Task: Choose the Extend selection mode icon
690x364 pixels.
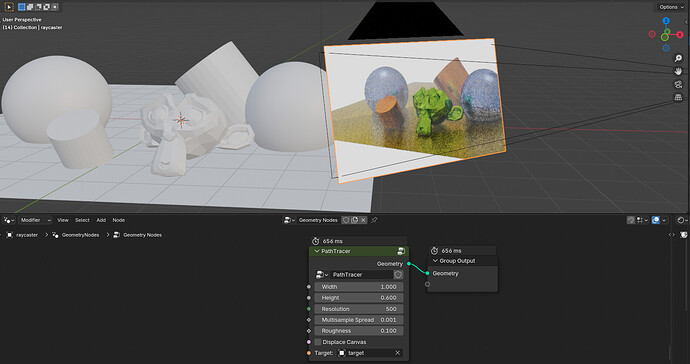Action: 30,7
